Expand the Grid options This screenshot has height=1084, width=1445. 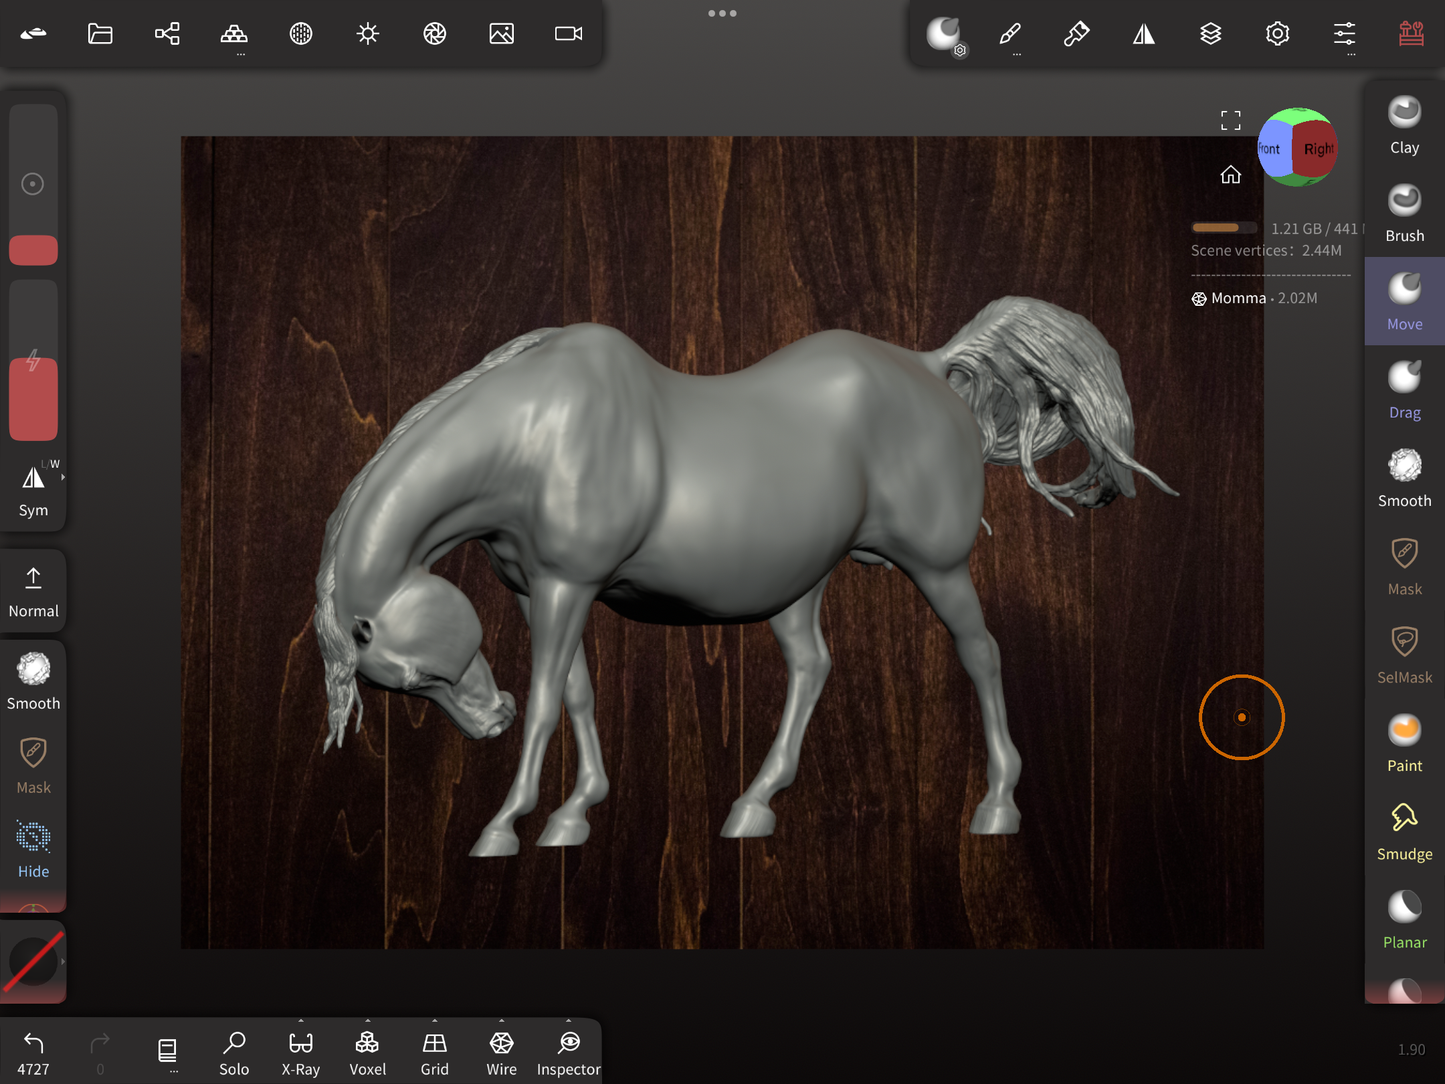(x=434, y=1022)
